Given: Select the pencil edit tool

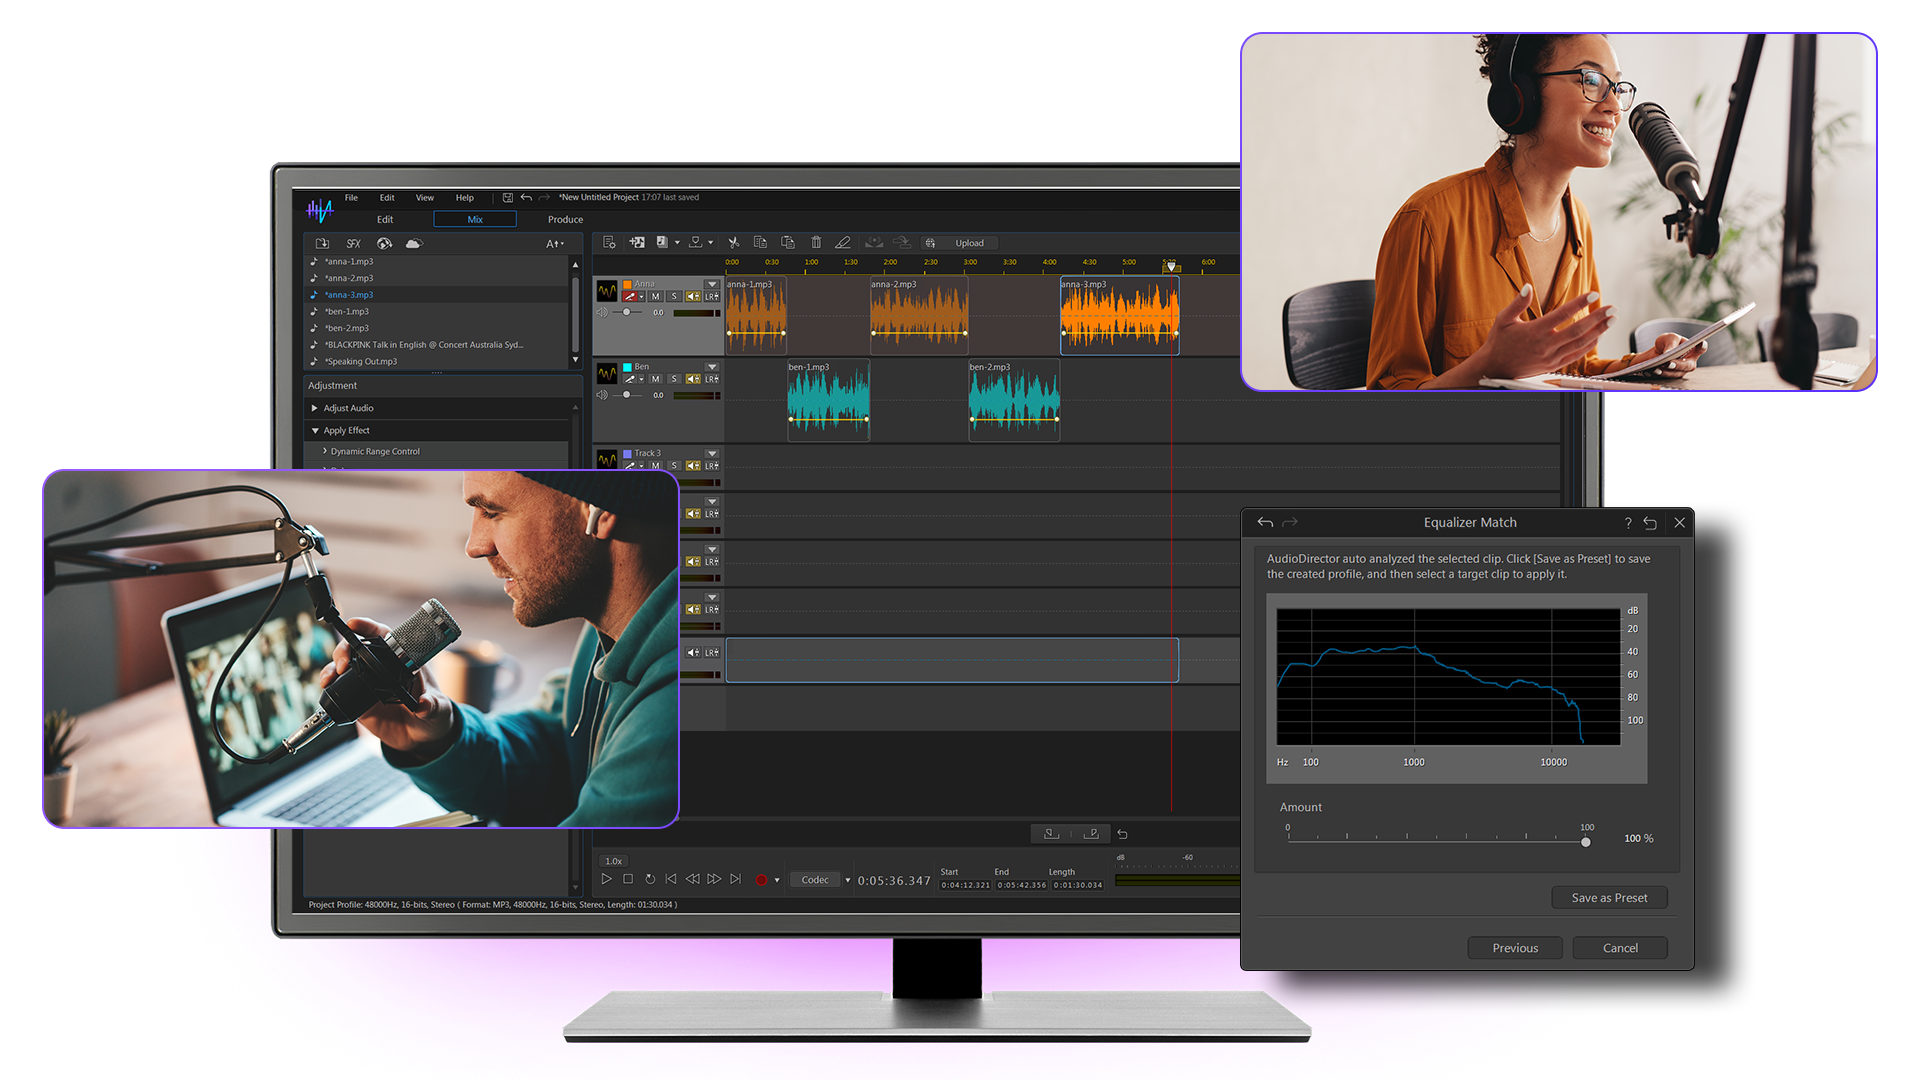Looking at the screenshot, I should [843, 242].
